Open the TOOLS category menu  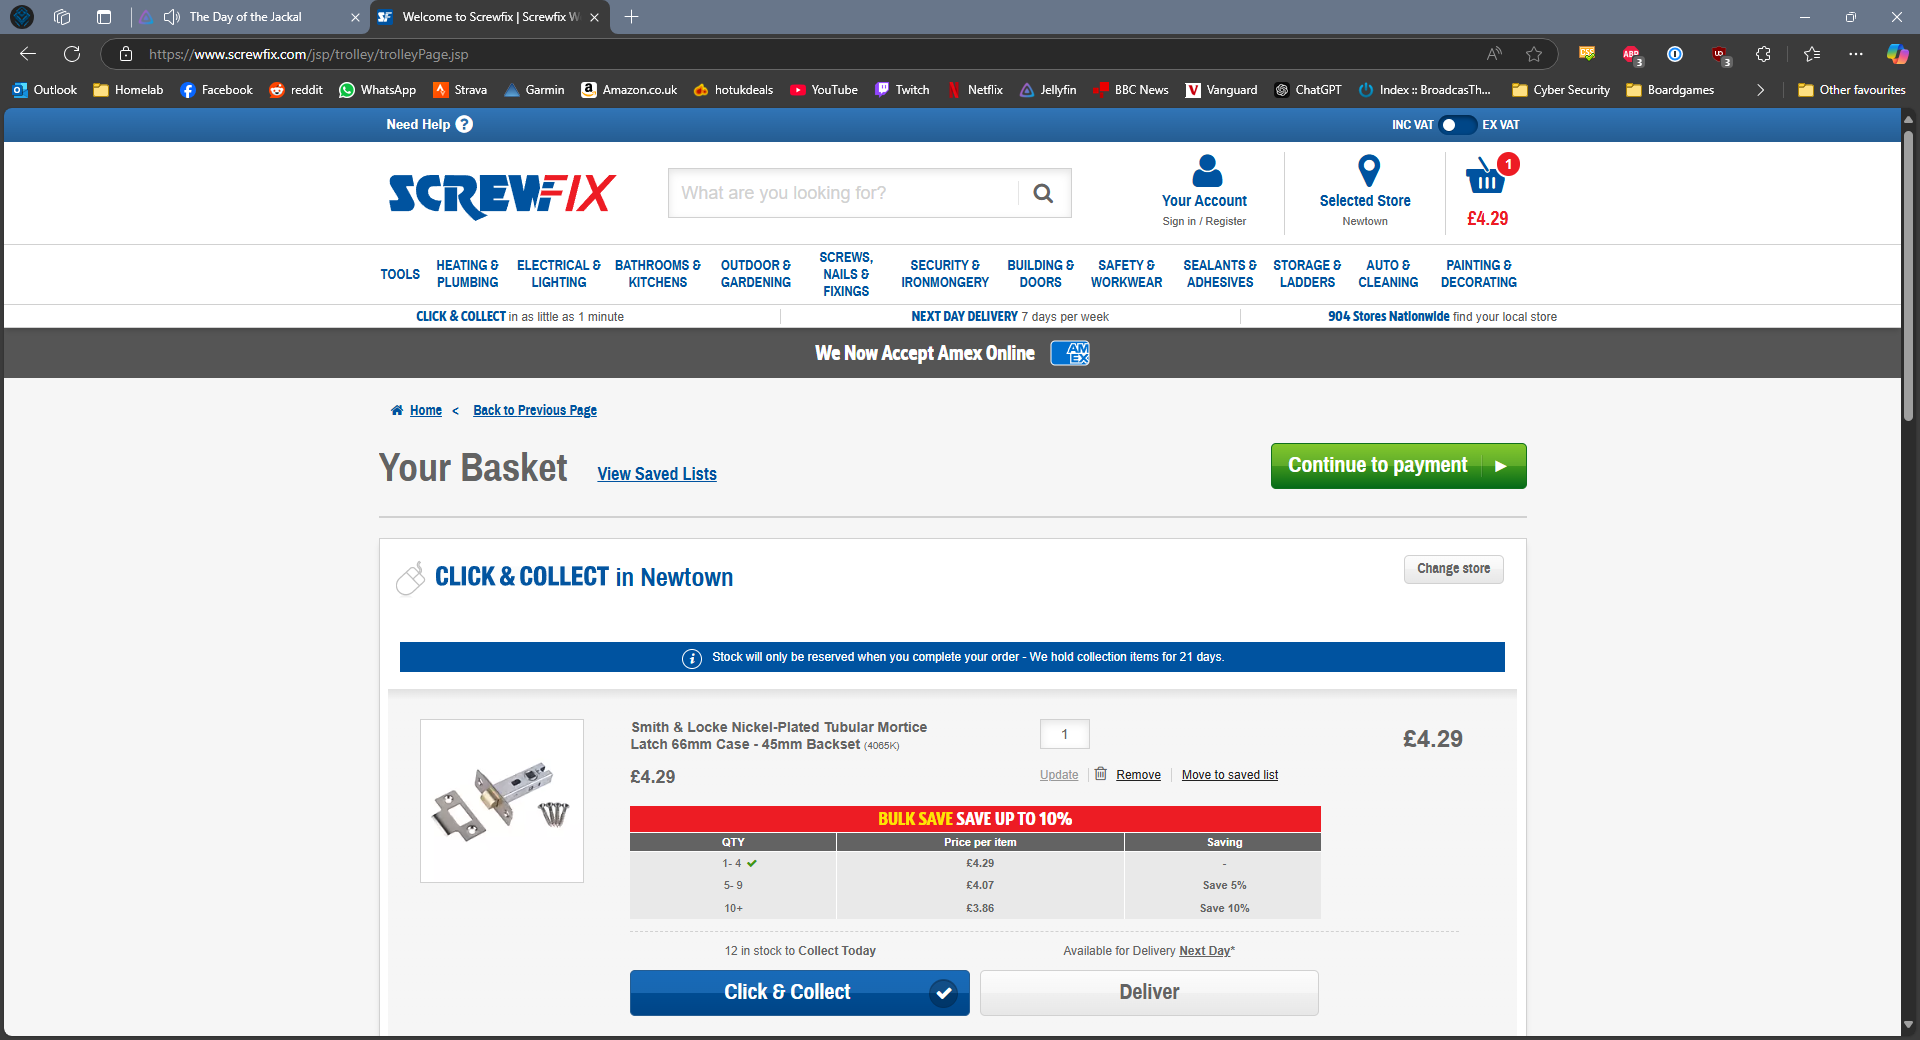(x=400, y=274)
